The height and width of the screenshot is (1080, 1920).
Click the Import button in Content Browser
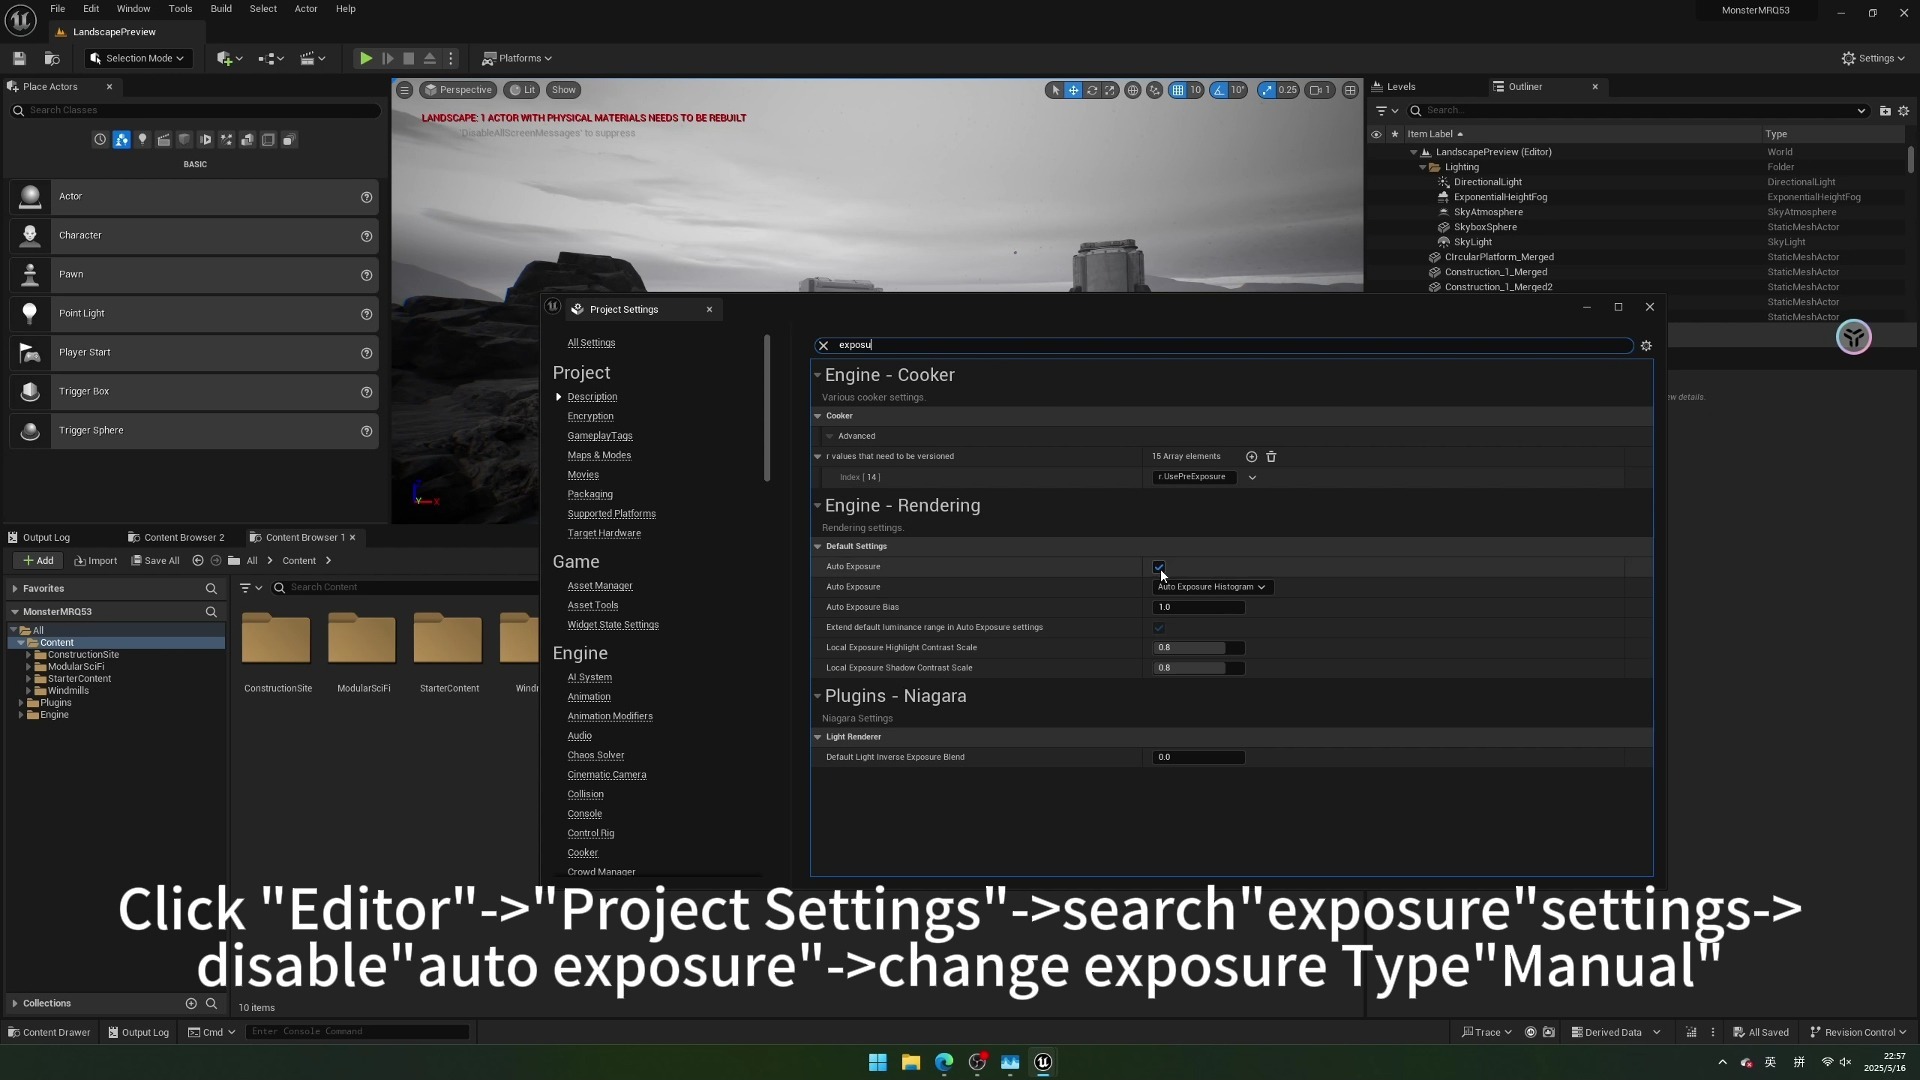[x=96, y=561]
